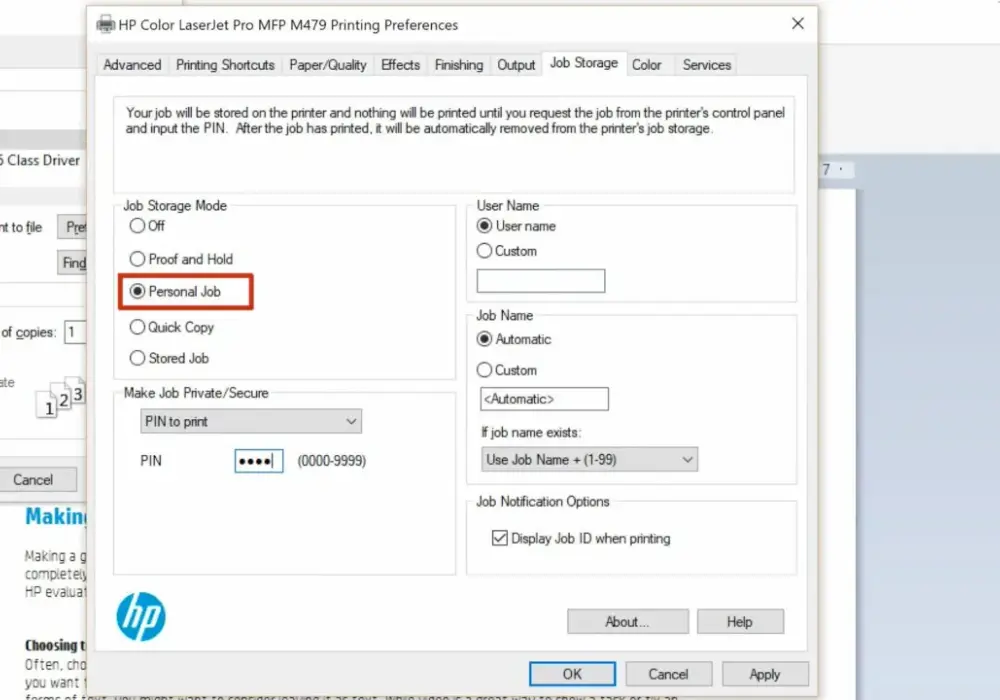
Task: Select Proof and Hold mode
Action: tap(181, 259)
